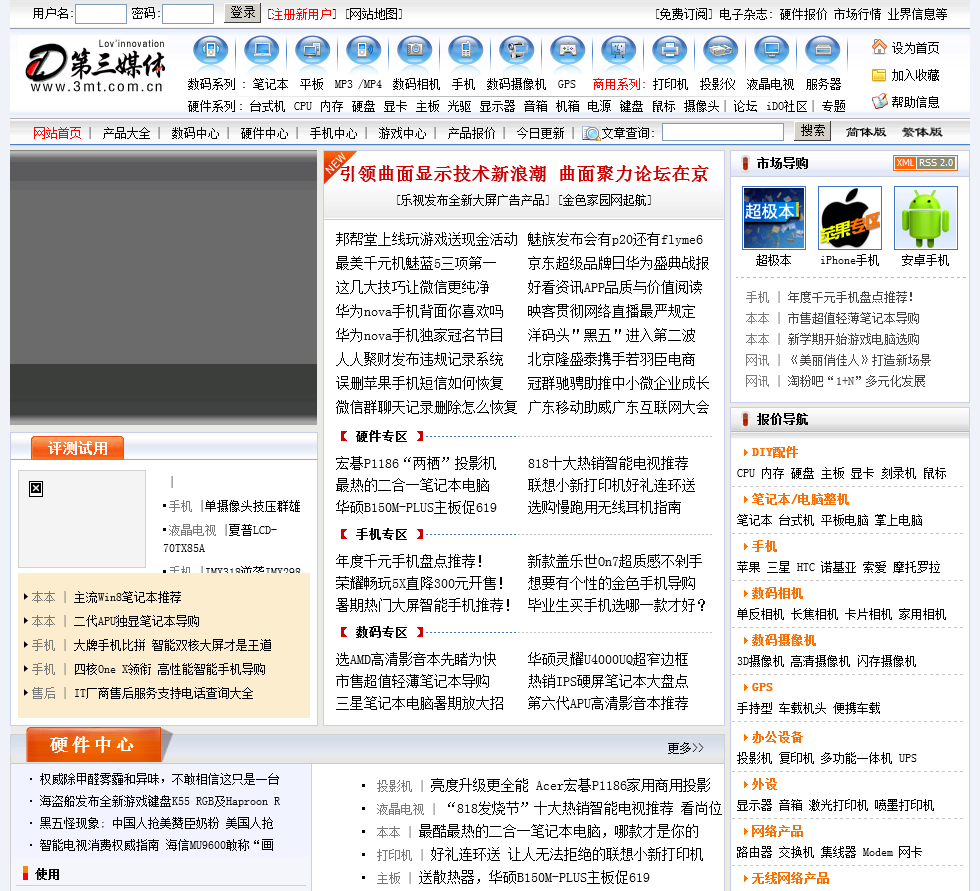Screen dimensions: 980x891
Task: Select the 数码中心 nav item
Action: [x=195, y=133]
